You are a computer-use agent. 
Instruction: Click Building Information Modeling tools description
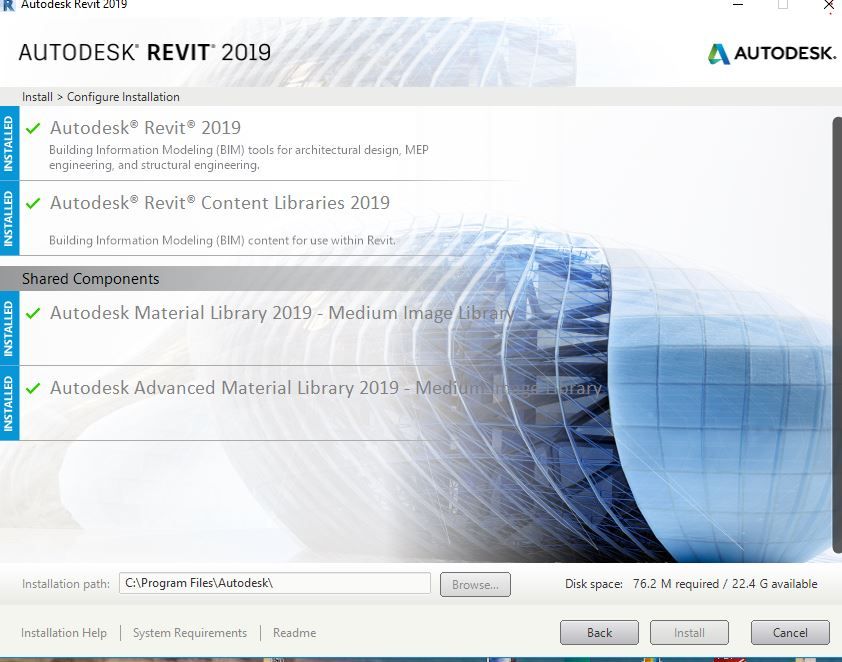(x=239, y=157)
